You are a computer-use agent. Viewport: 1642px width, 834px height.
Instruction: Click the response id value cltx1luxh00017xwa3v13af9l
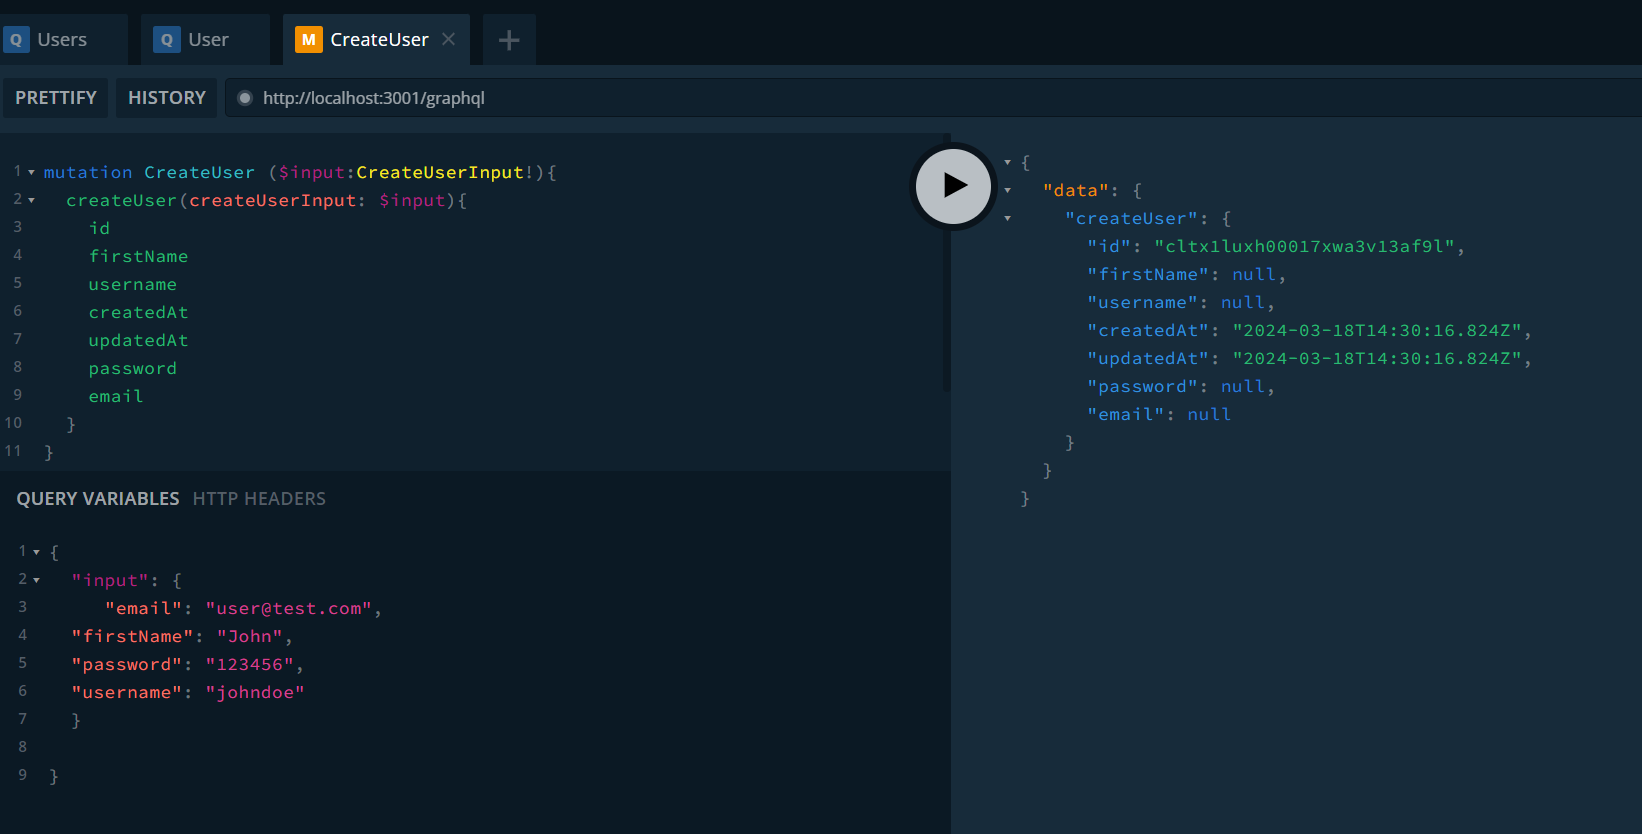1305,247
